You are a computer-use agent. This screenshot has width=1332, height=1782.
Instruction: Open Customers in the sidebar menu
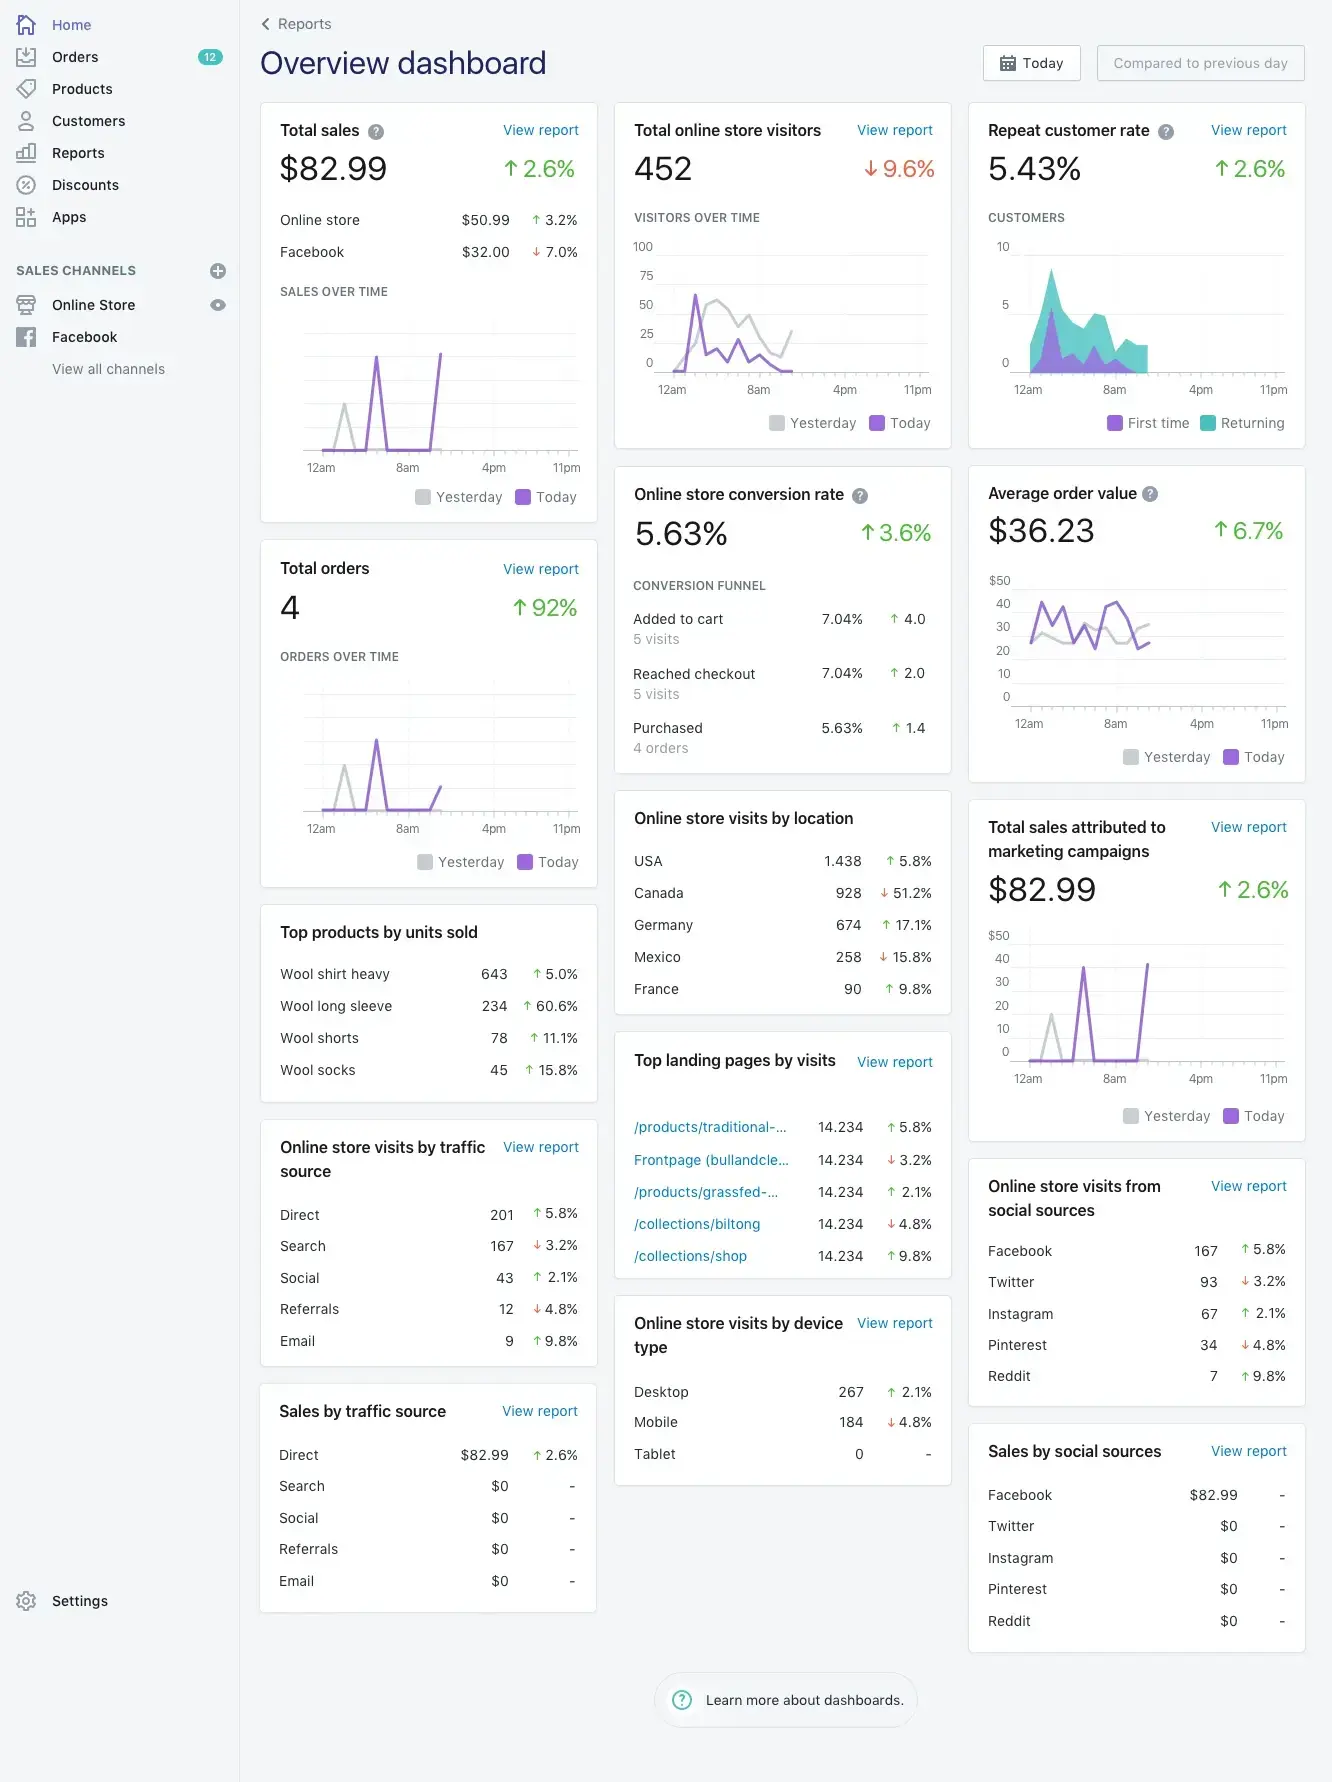[x=88, y=121]
